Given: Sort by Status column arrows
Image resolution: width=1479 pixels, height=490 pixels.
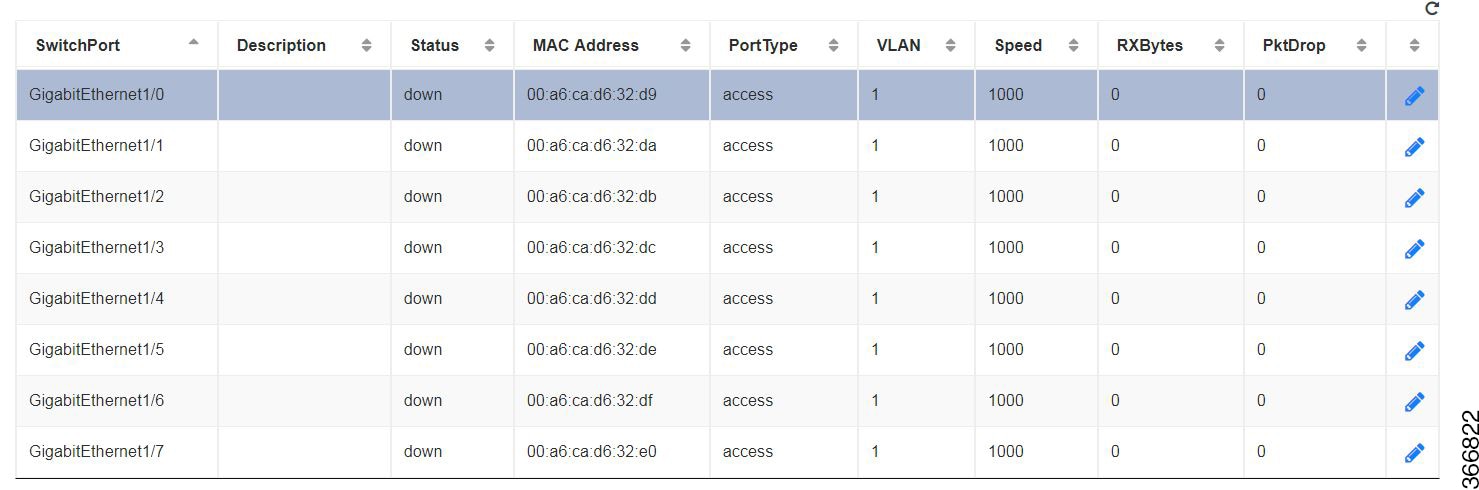Looking at the screenshot, I should [x=489, y=46].
